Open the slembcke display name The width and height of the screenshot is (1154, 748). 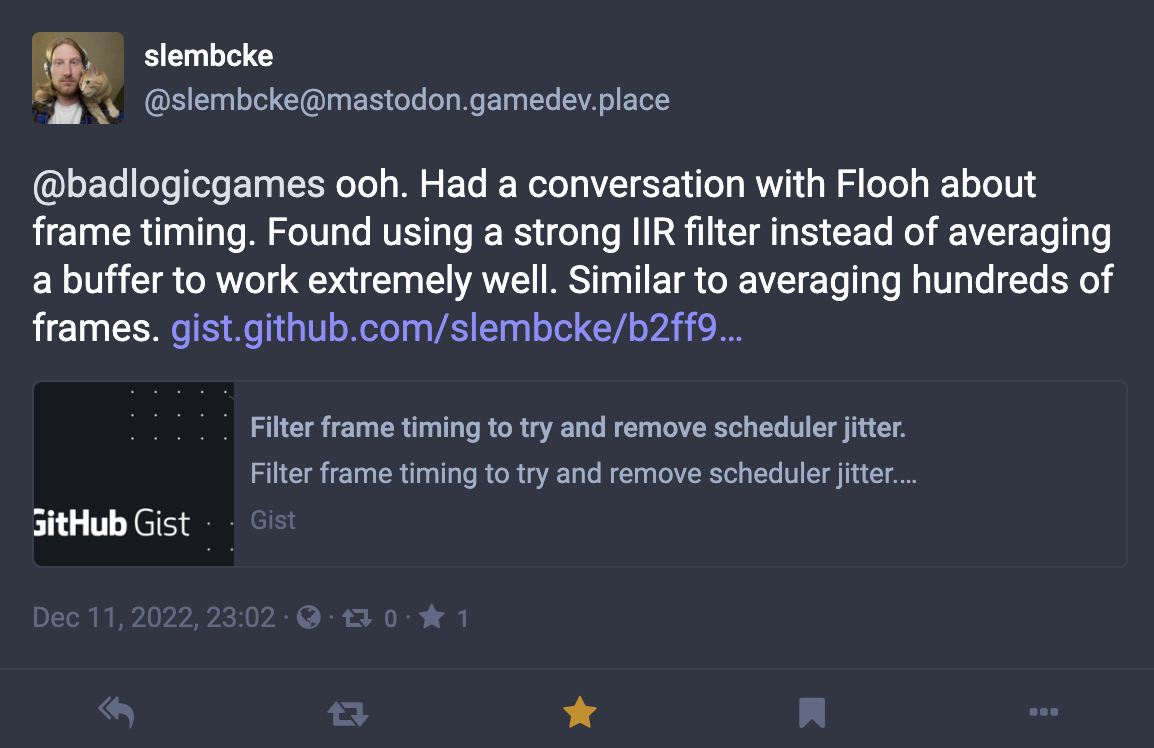(208, 56)
